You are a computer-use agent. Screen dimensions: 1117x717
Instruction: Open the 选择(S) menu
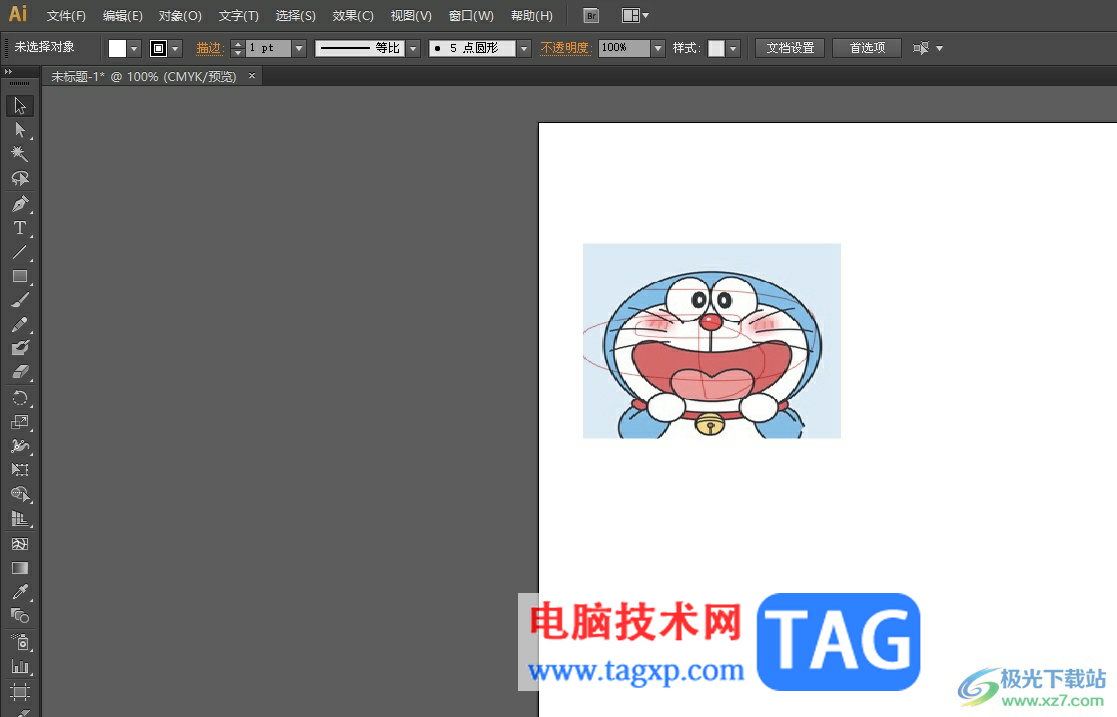coord(296,16)
